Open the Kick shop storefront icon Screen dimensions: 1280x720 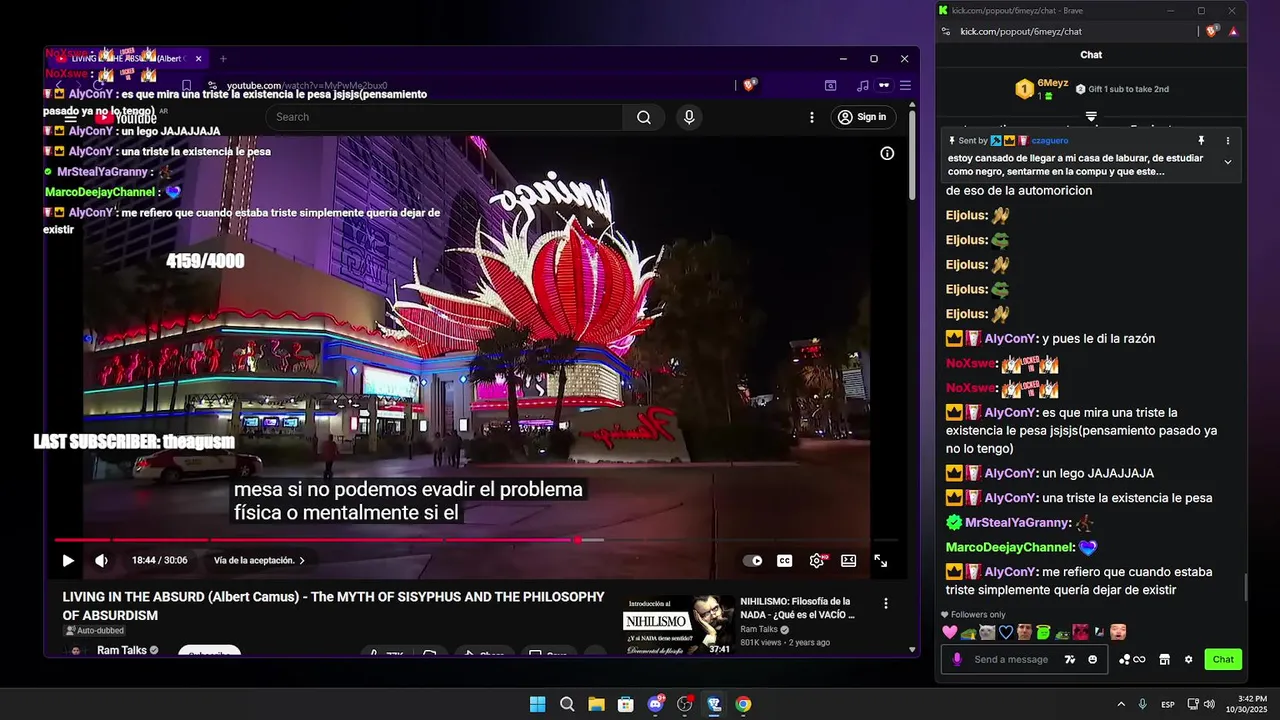[x=1164, y=659]
